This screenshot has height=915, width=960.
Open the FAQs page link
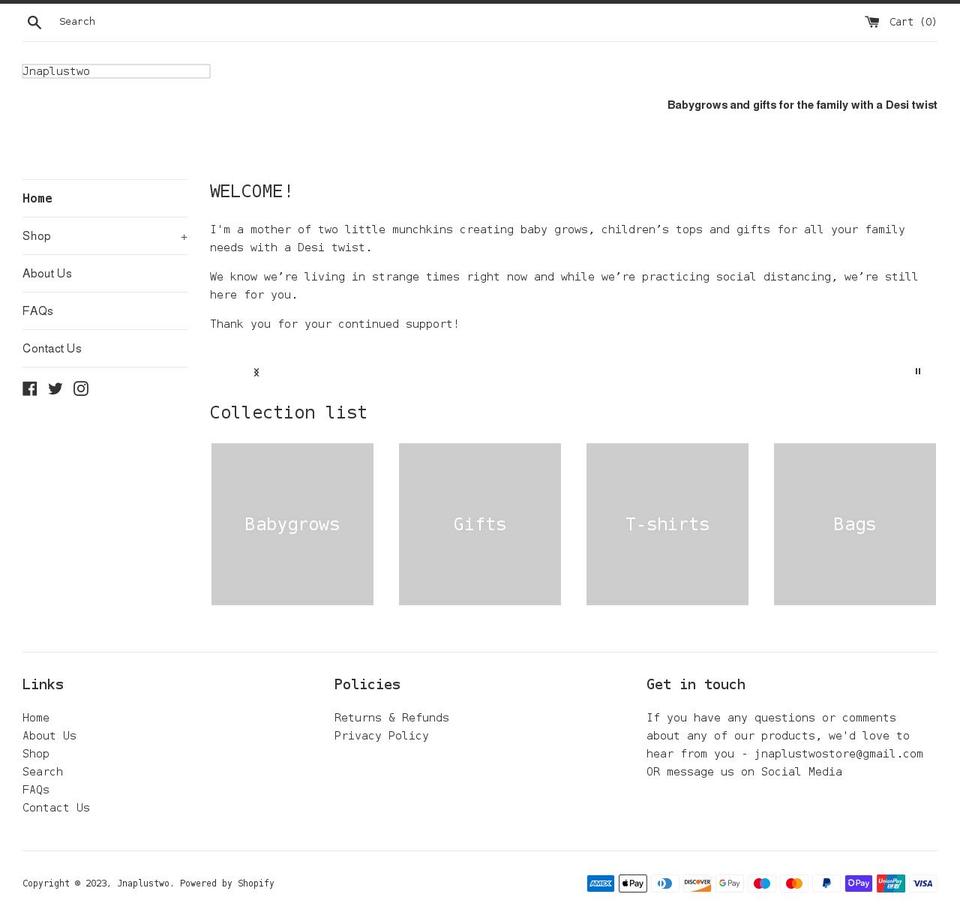pyautogui.click(x=38, y=311)
